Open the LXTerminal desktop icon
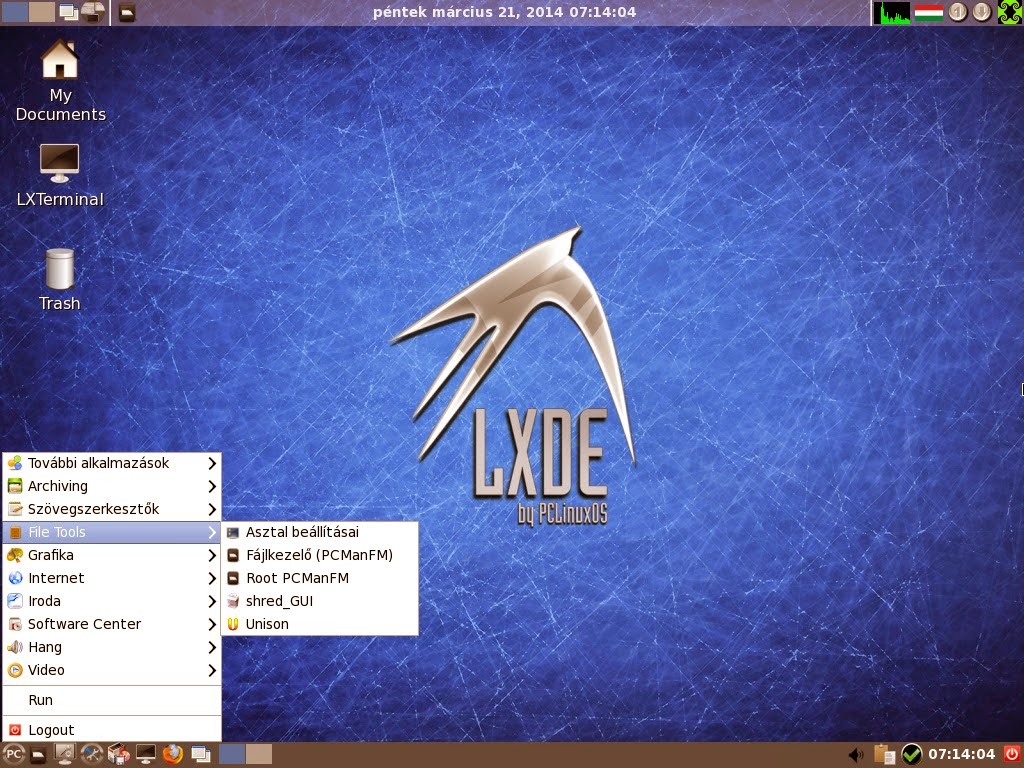1024x768 pixels. [60, 175]
